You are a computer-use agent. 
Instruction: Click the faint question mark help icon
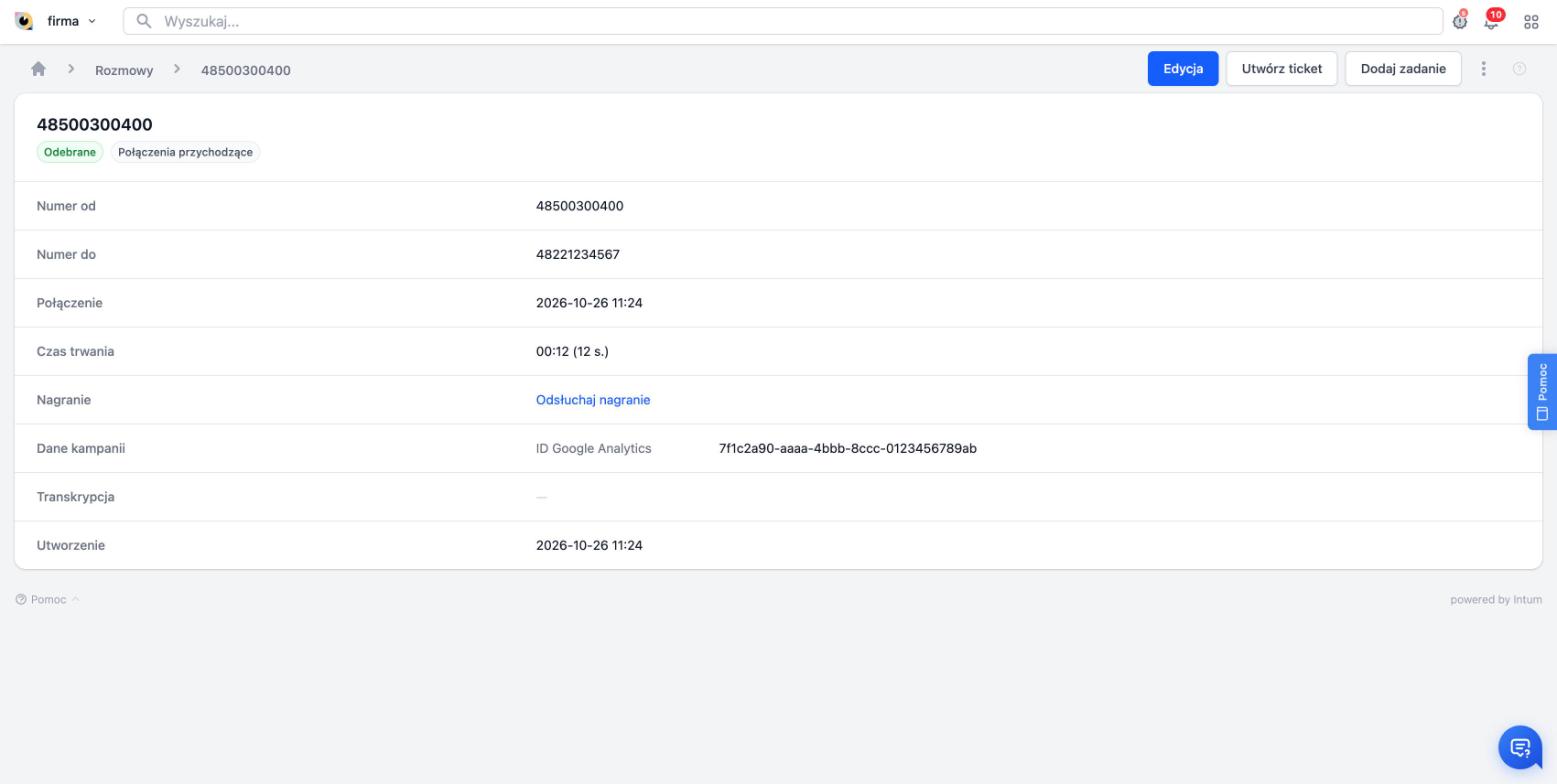(1520, 69)
